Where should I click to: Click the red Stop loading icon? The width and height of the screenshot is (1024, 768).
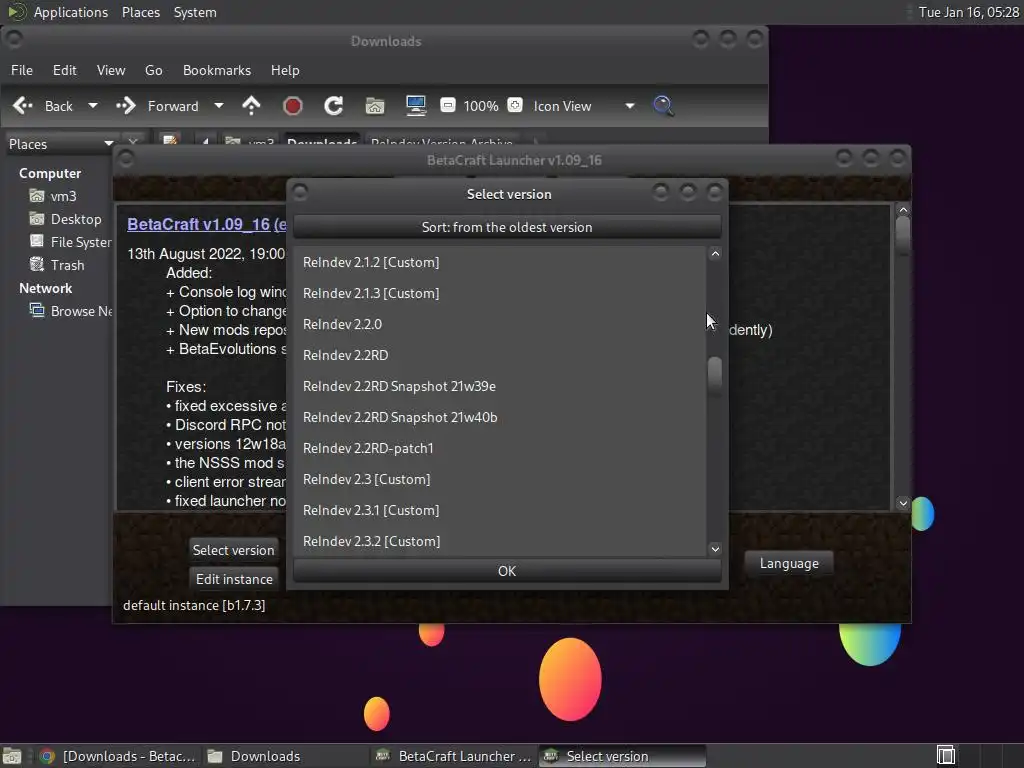tap(293, 106)
